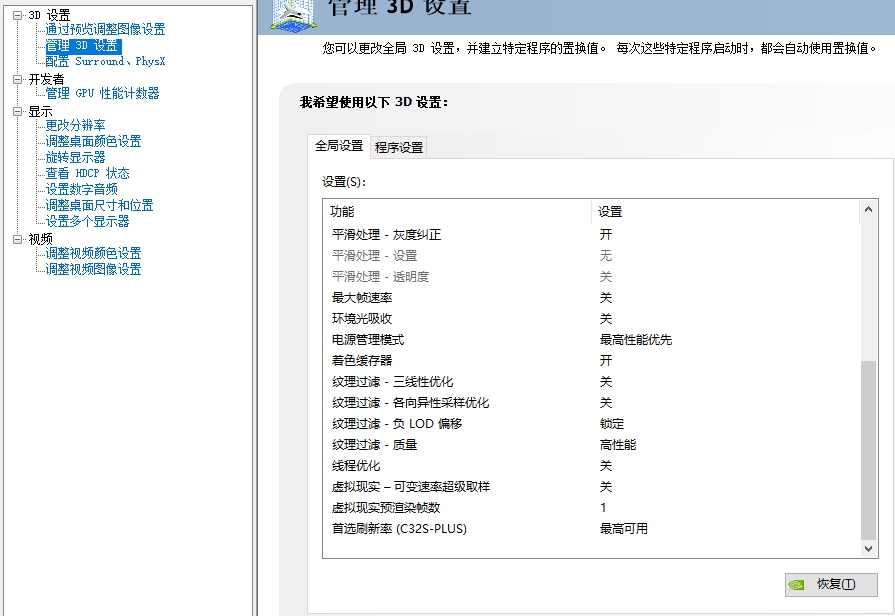Click scroll down arrow of settings list
895x616 pixels.
pyautogui.click(x=868, y=549)
